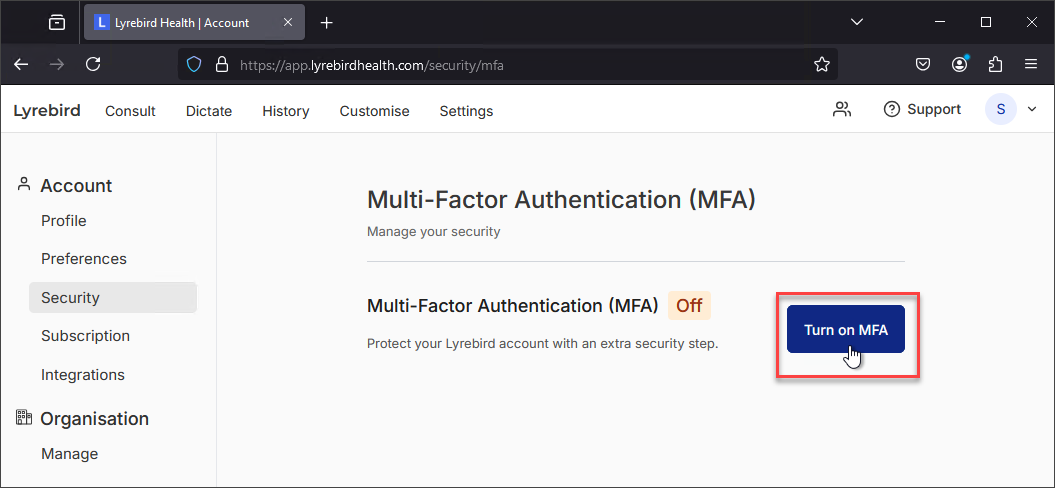
Task: Click the Multi-Factor Authentication page title
Action: [562, 200]
